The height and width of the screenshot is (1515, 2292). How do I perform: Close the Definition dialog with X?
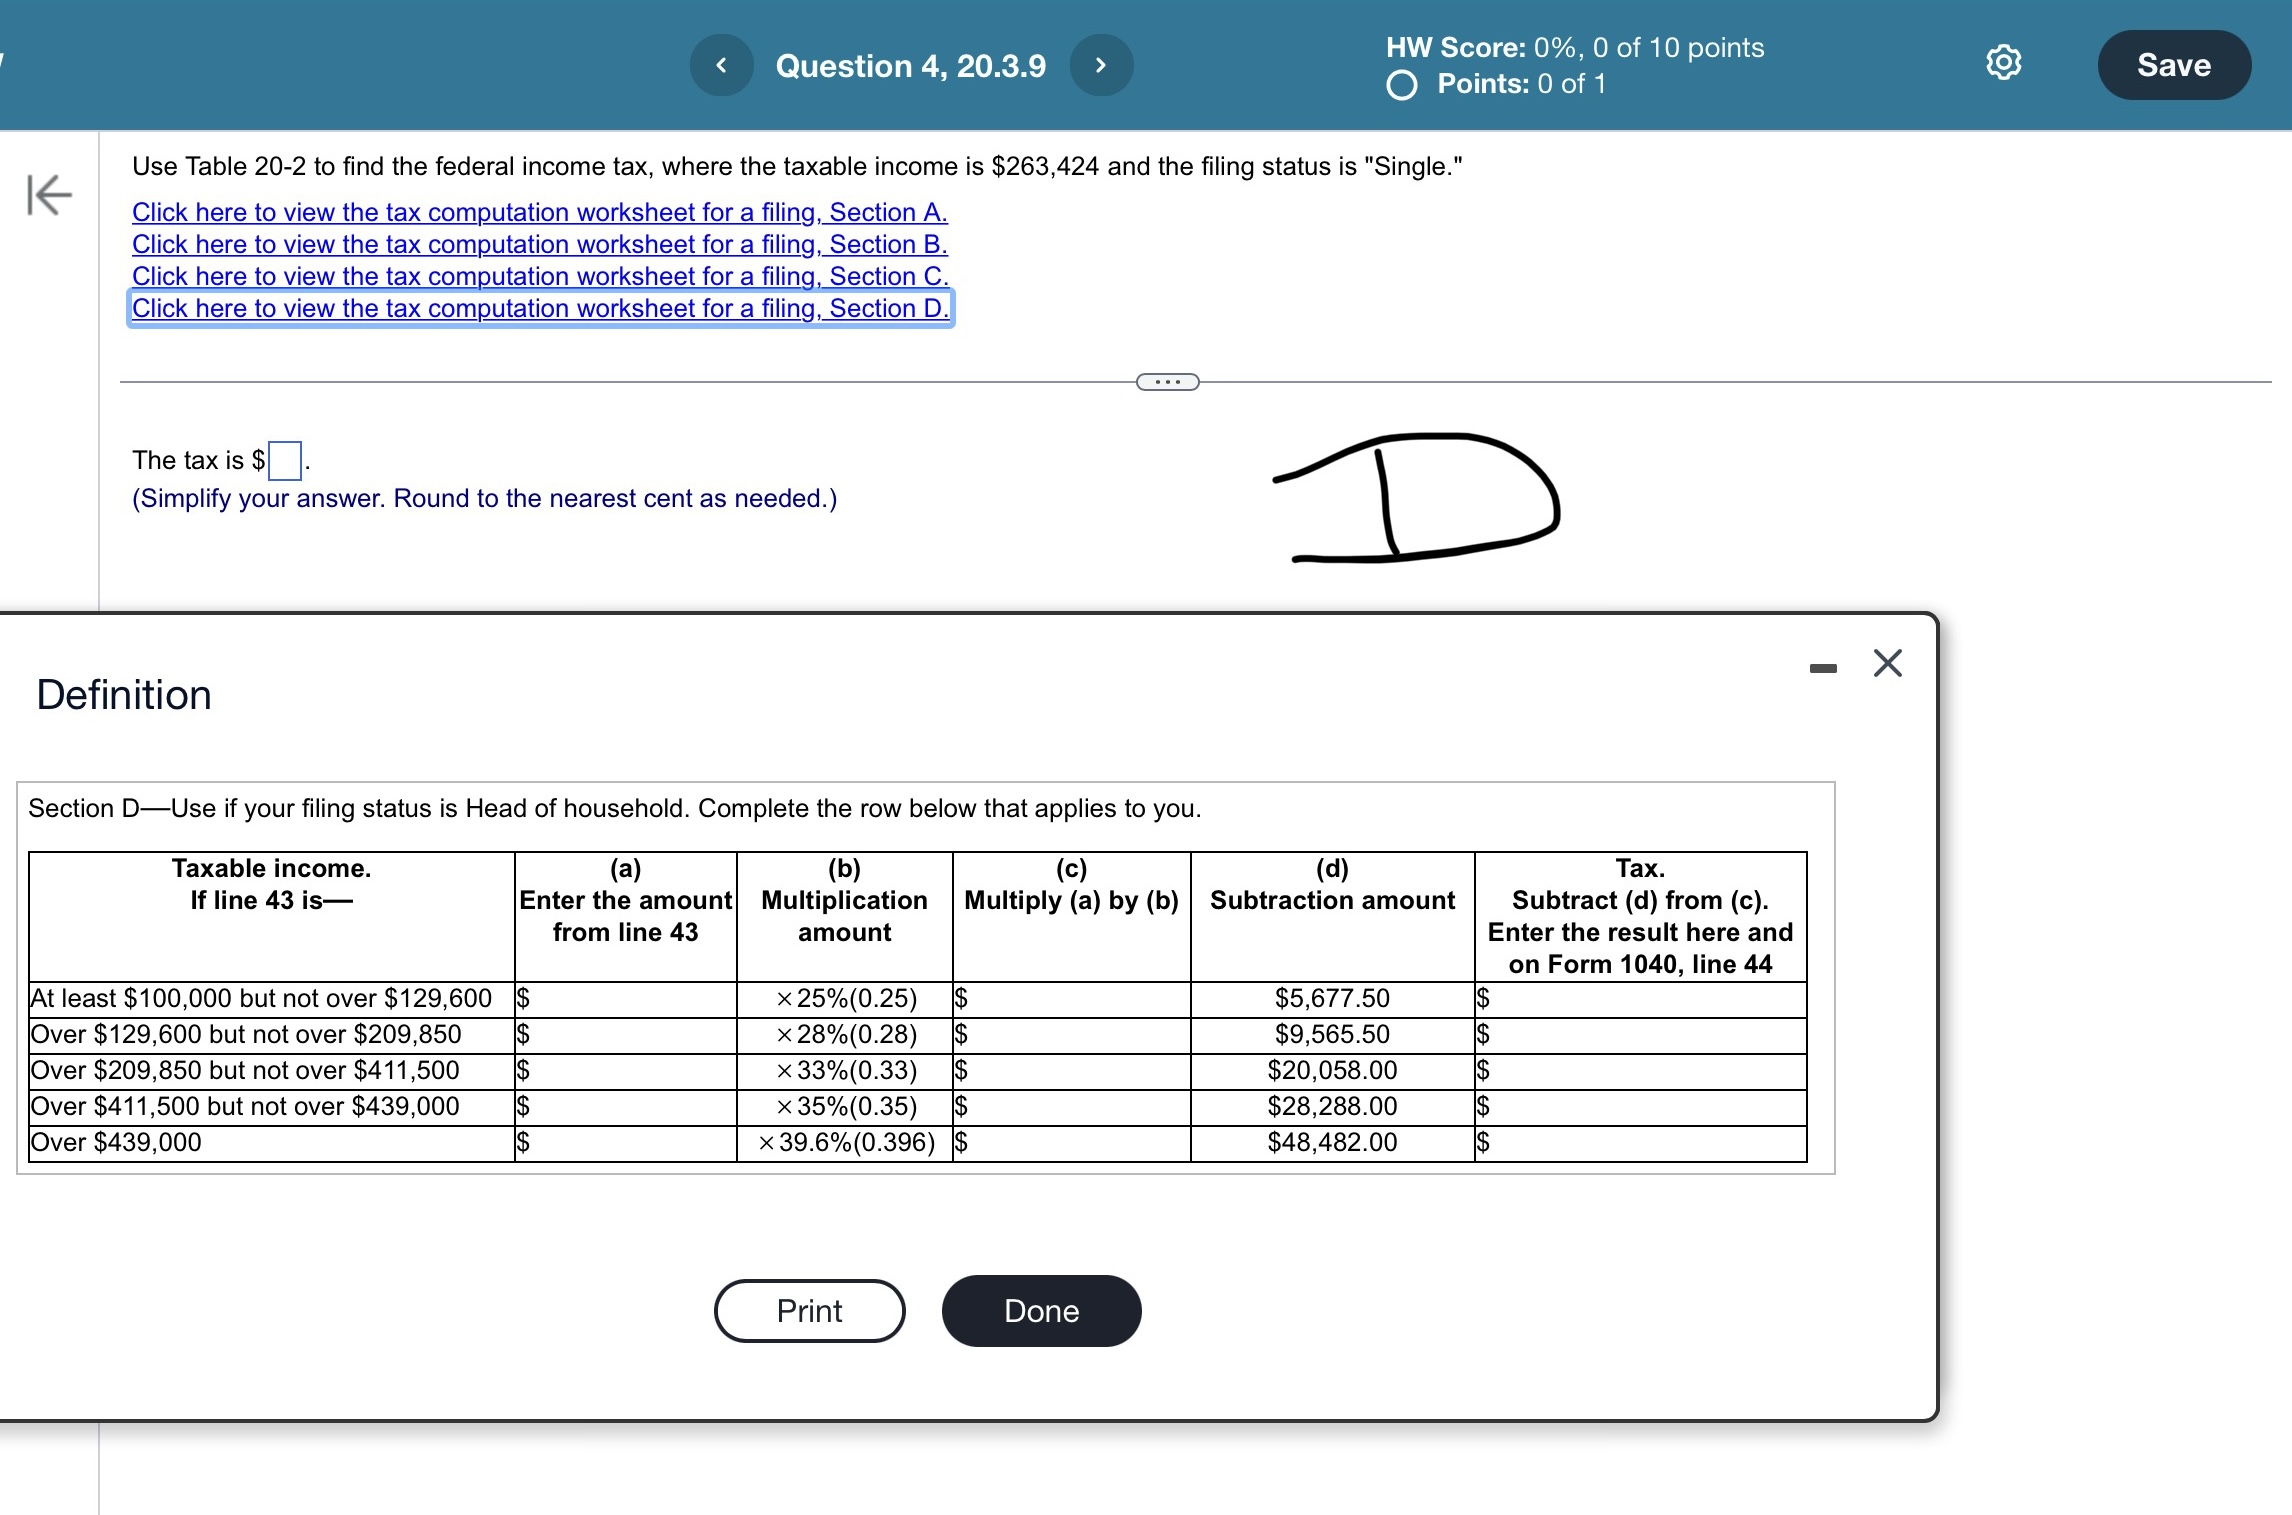point(1887,663)
